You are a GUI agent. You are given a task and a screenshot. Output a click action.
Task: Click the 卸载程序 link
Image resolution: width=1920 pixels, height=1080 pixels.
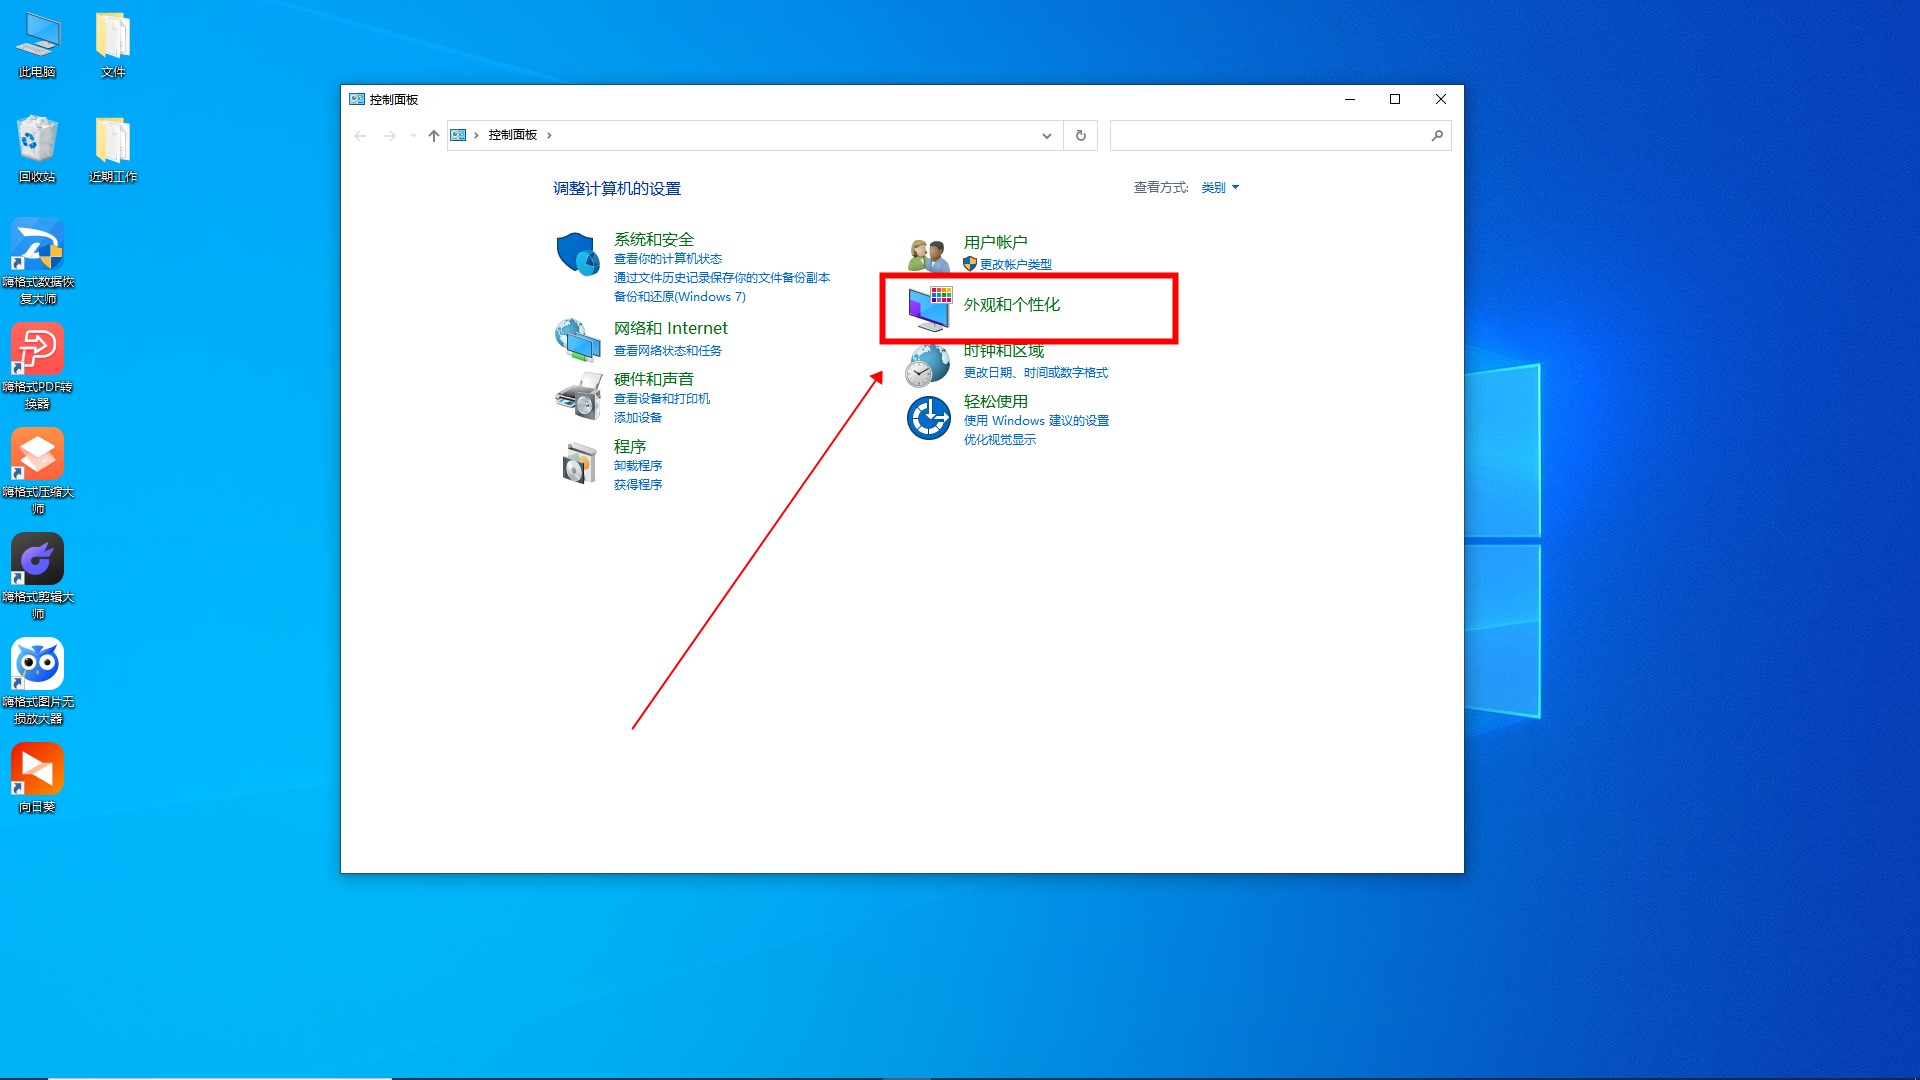[x=637, y=466]
